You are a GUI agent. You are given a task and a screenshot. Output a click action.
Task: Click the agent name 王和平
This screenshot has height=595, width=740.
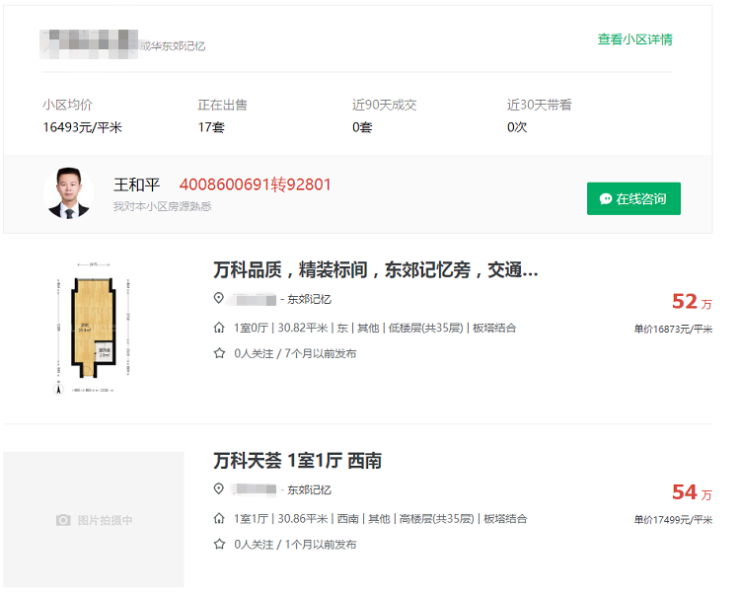136,184
